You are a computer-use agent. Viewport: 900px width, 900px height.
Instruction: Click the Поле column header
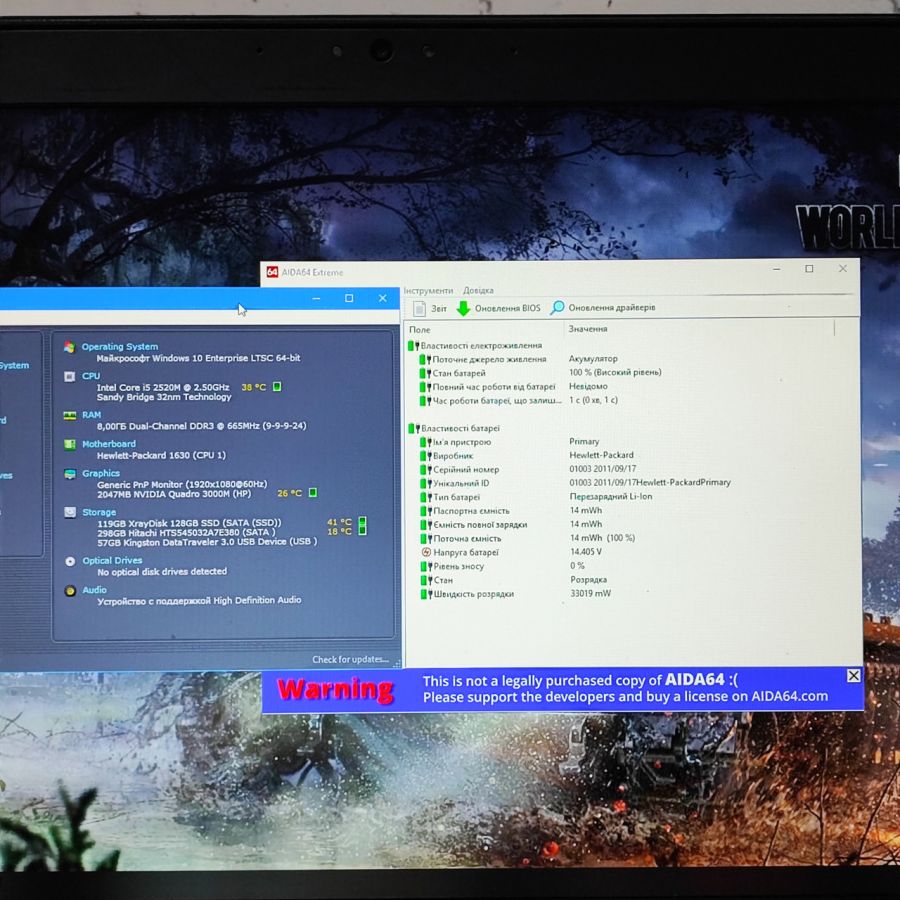point(420,329)
